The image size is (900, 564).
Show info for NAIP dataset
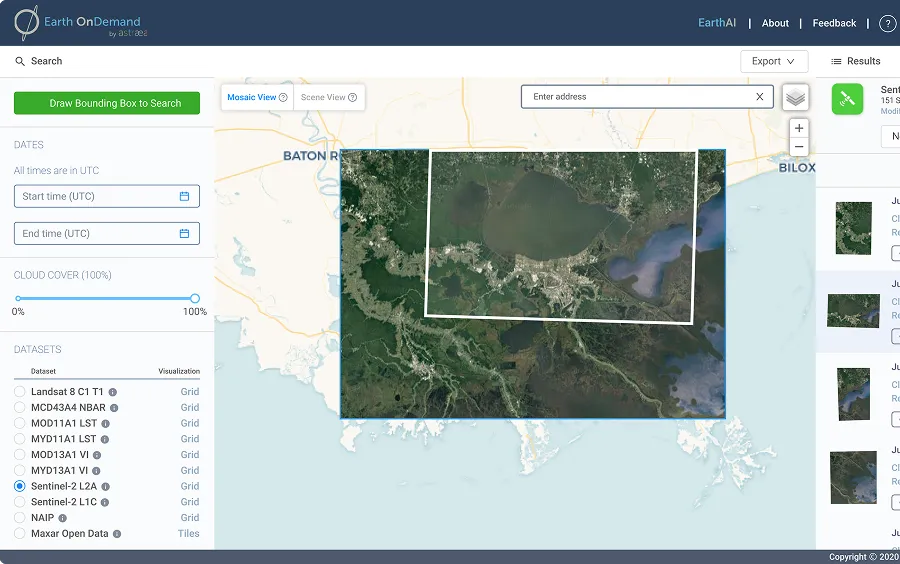(x=63, y=518)
